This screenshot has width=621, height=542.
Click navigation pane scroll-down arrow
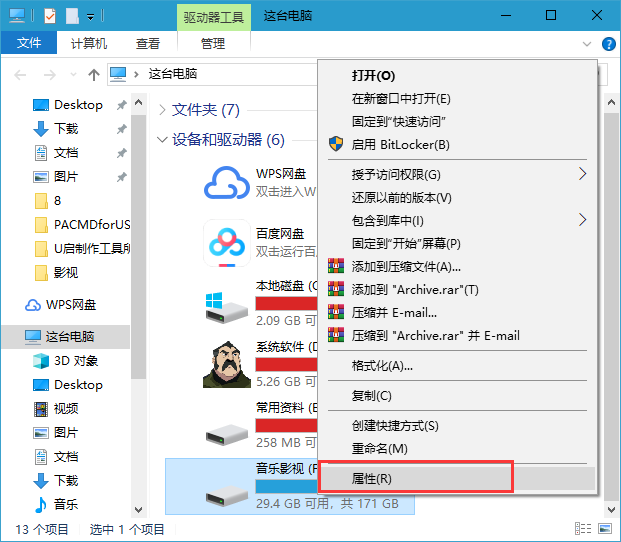tap(138, 509)
